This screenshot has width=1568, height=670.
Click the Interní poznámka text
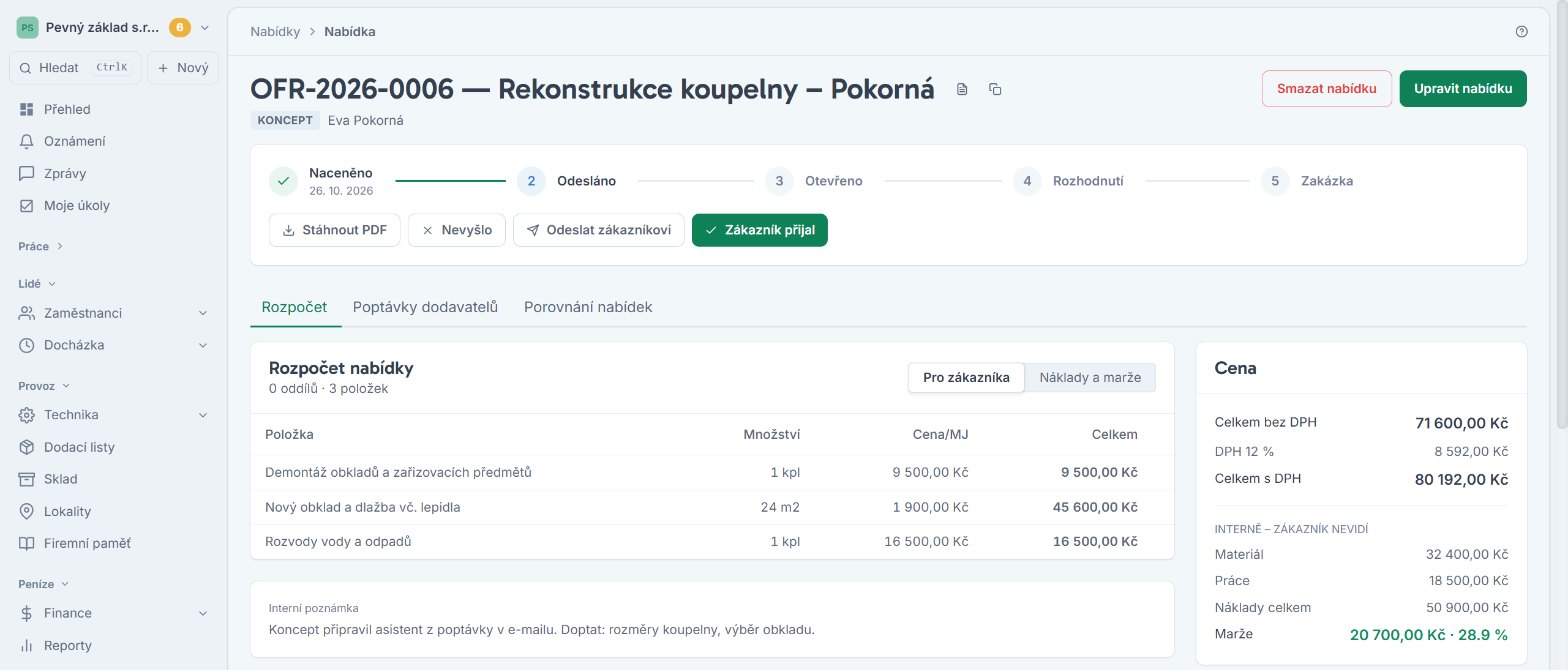point(314,608)
